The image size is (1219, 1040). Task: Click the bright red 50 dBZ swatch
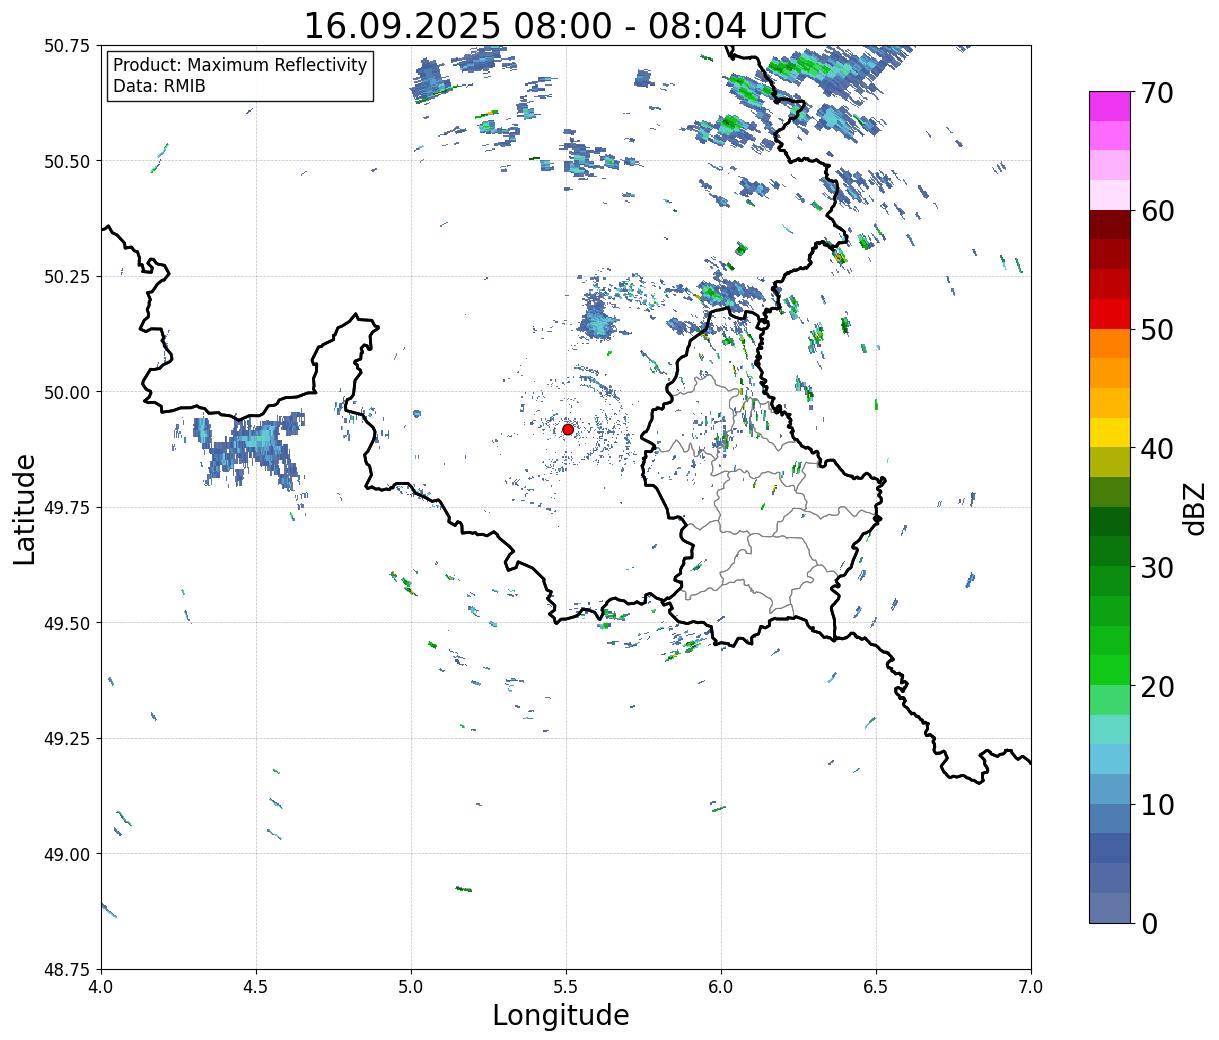[x=1110, y=314]
